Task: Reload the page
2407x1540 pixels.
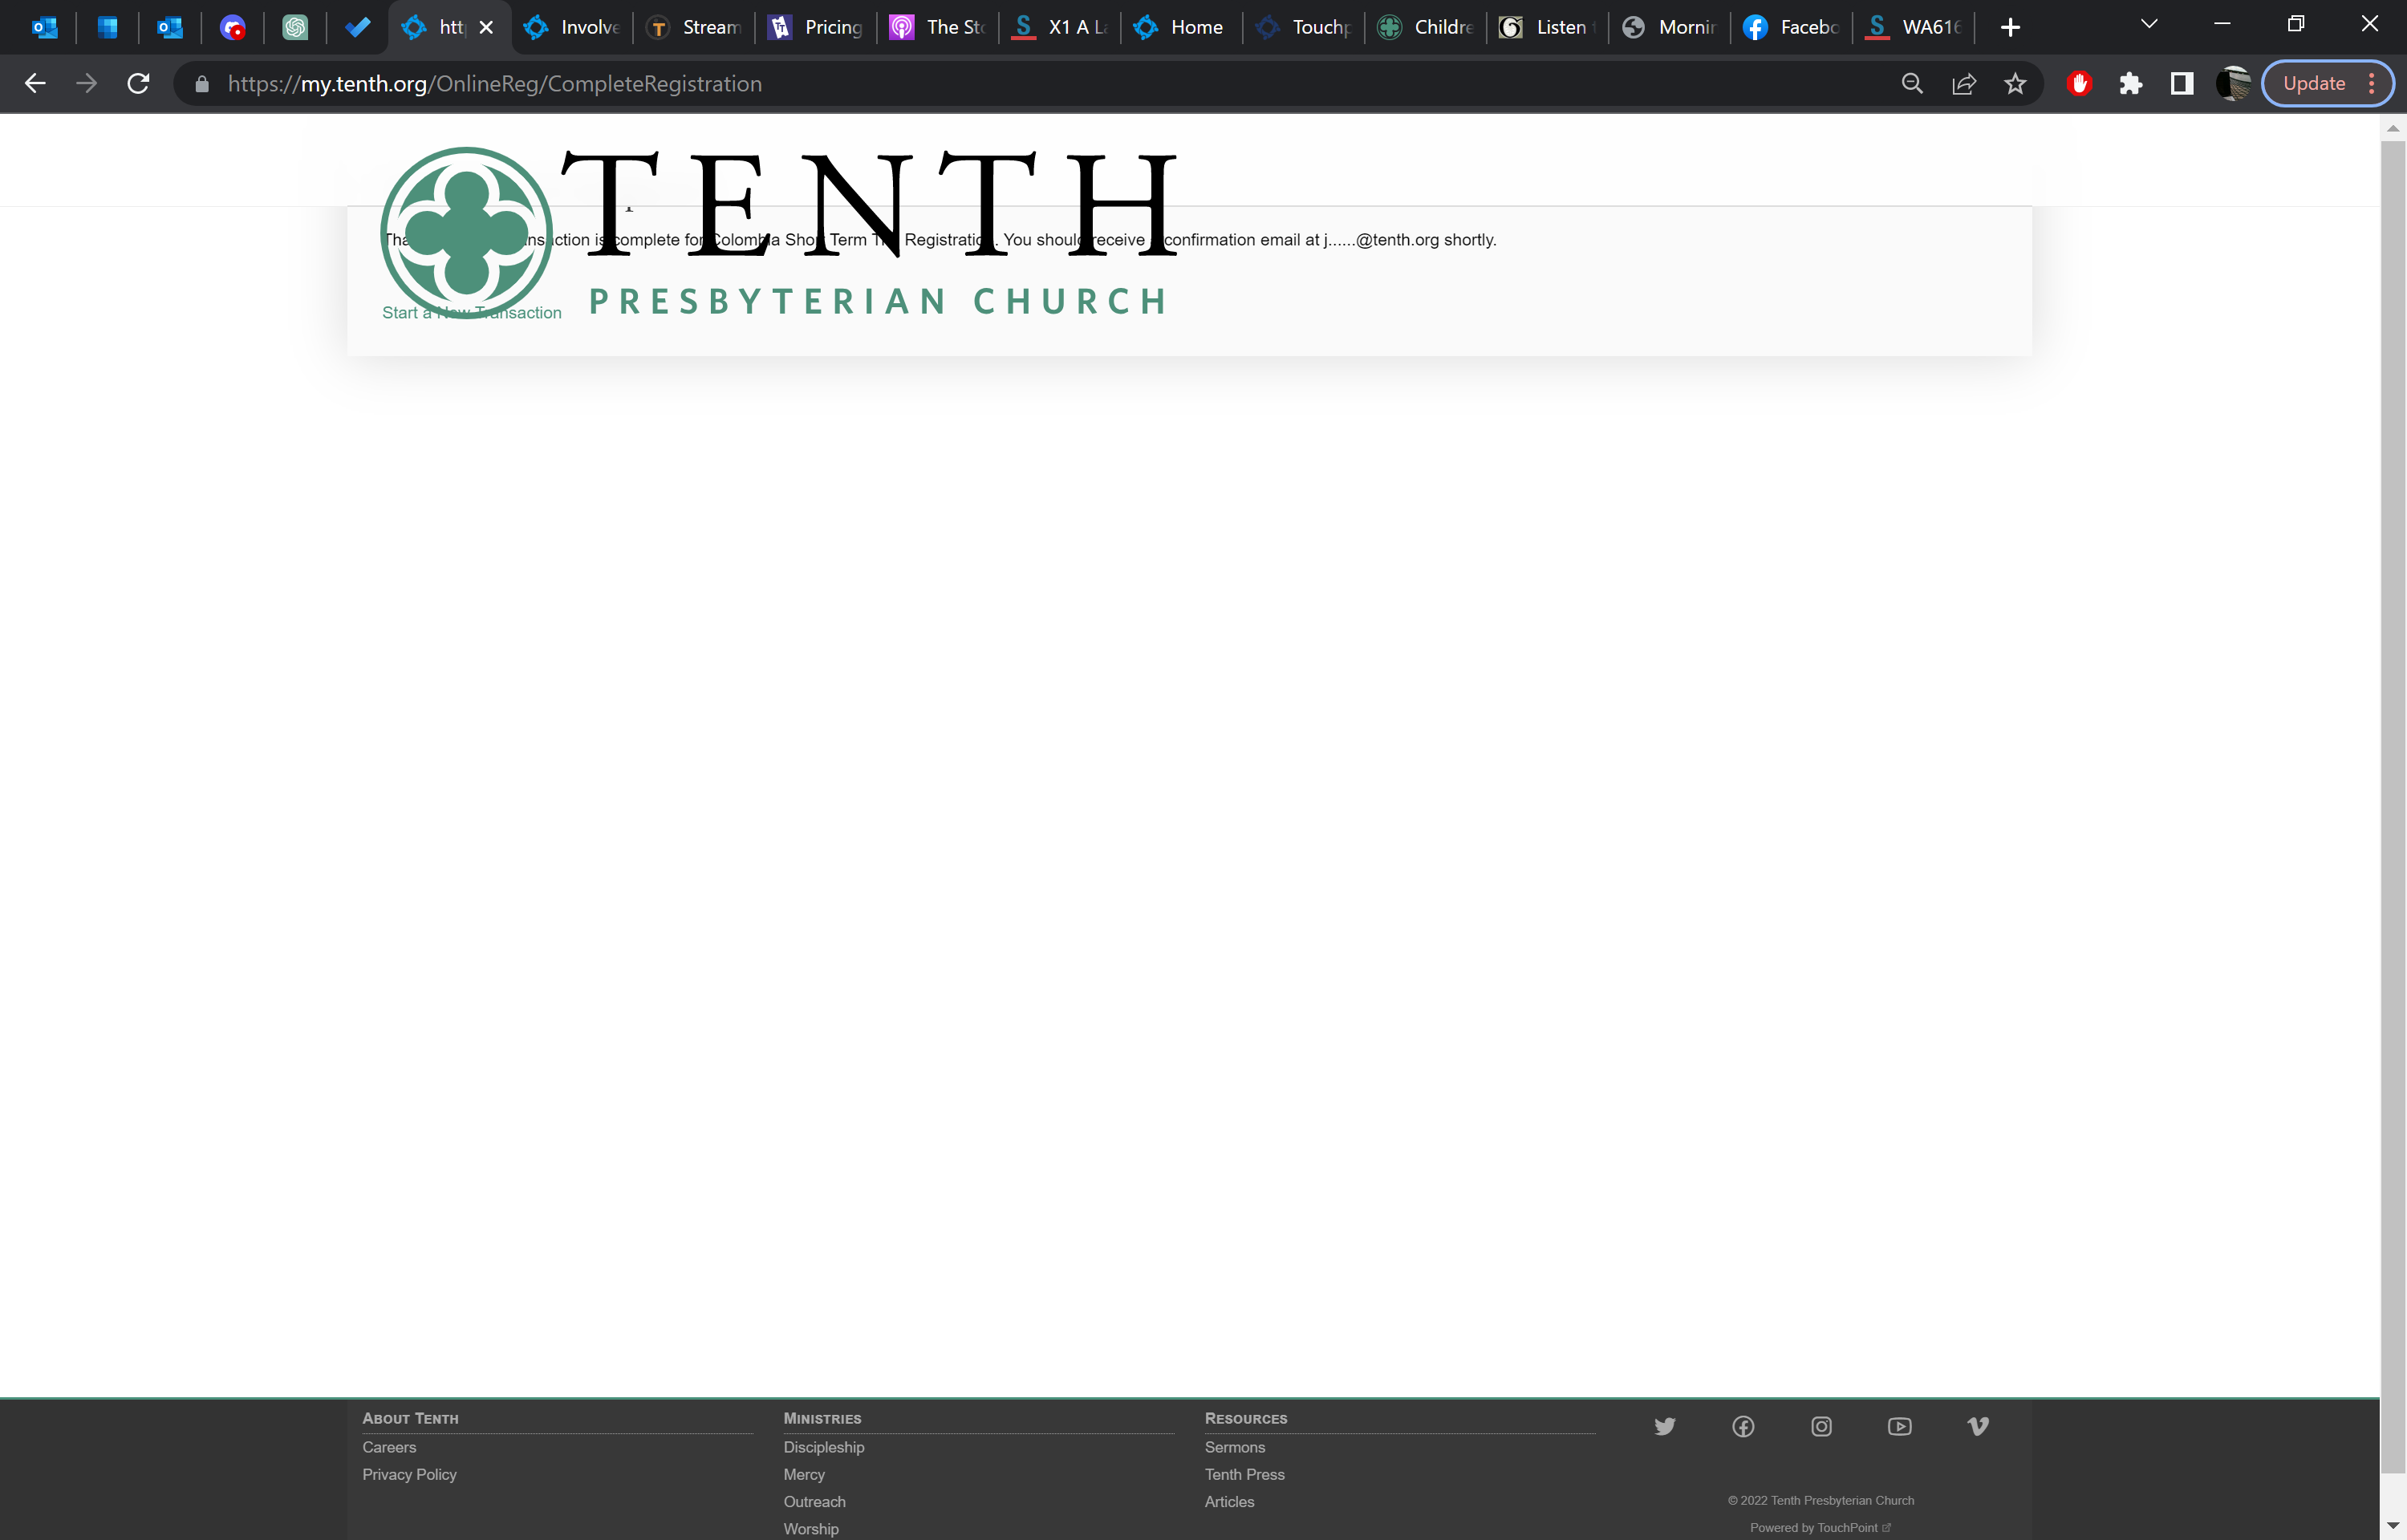Action: (138, 84)
